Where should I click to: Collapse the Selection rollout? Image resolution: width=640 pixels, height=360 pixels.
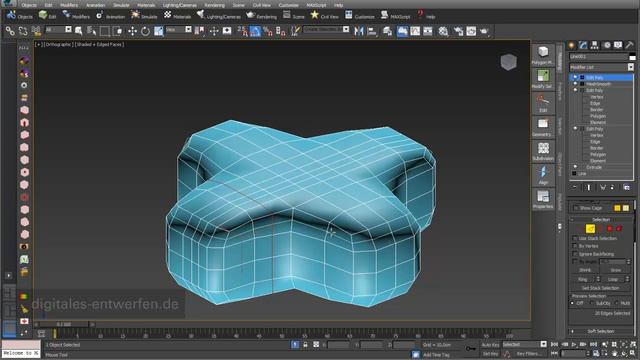pyautogui.click(x=601, y=220)
